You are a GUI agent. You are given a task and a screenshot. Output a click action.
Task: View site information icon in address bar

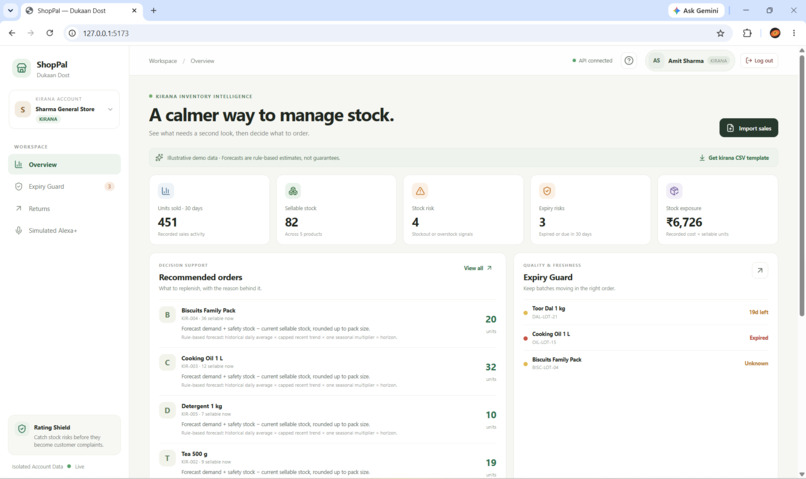[72, 33]
